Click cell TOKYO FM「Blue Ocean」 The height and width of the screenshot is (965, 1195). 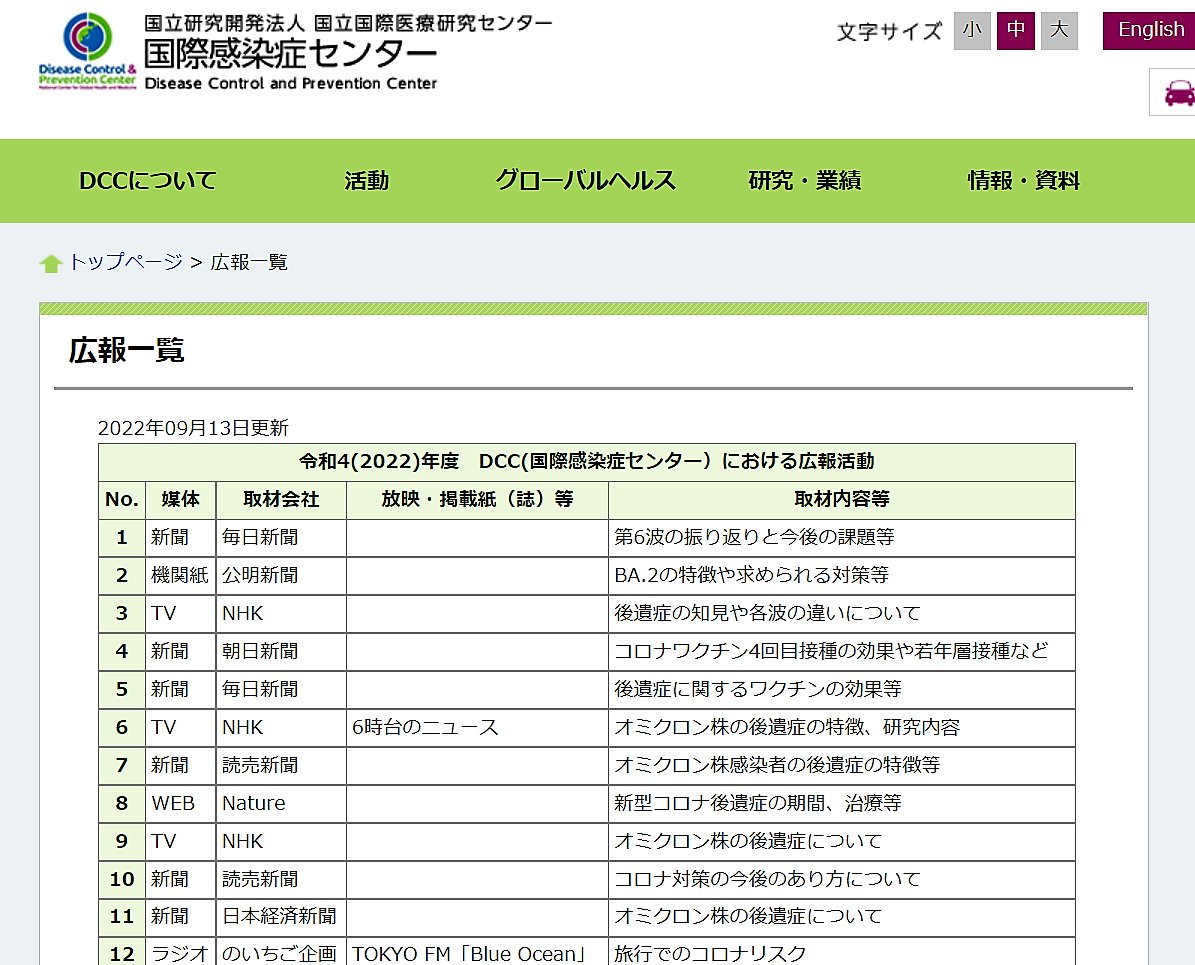point(477,953)
